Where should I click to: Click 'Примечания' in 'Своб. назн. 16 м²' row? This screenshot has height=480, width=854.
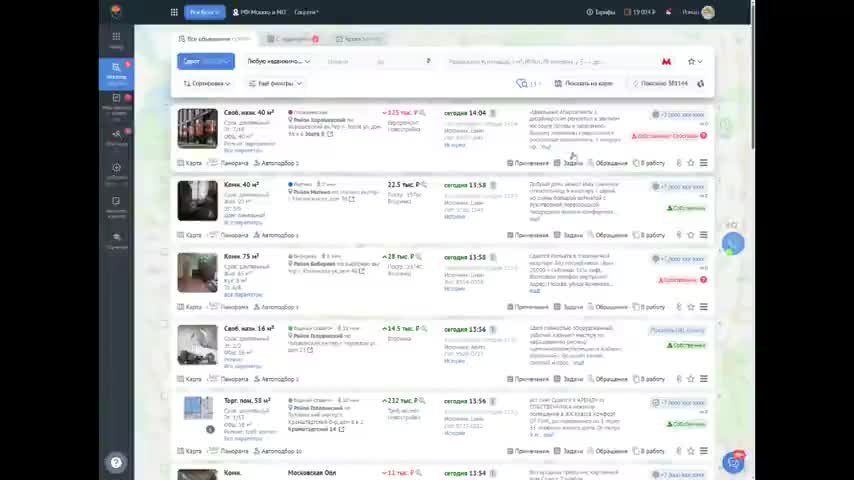tap(528, 379)
